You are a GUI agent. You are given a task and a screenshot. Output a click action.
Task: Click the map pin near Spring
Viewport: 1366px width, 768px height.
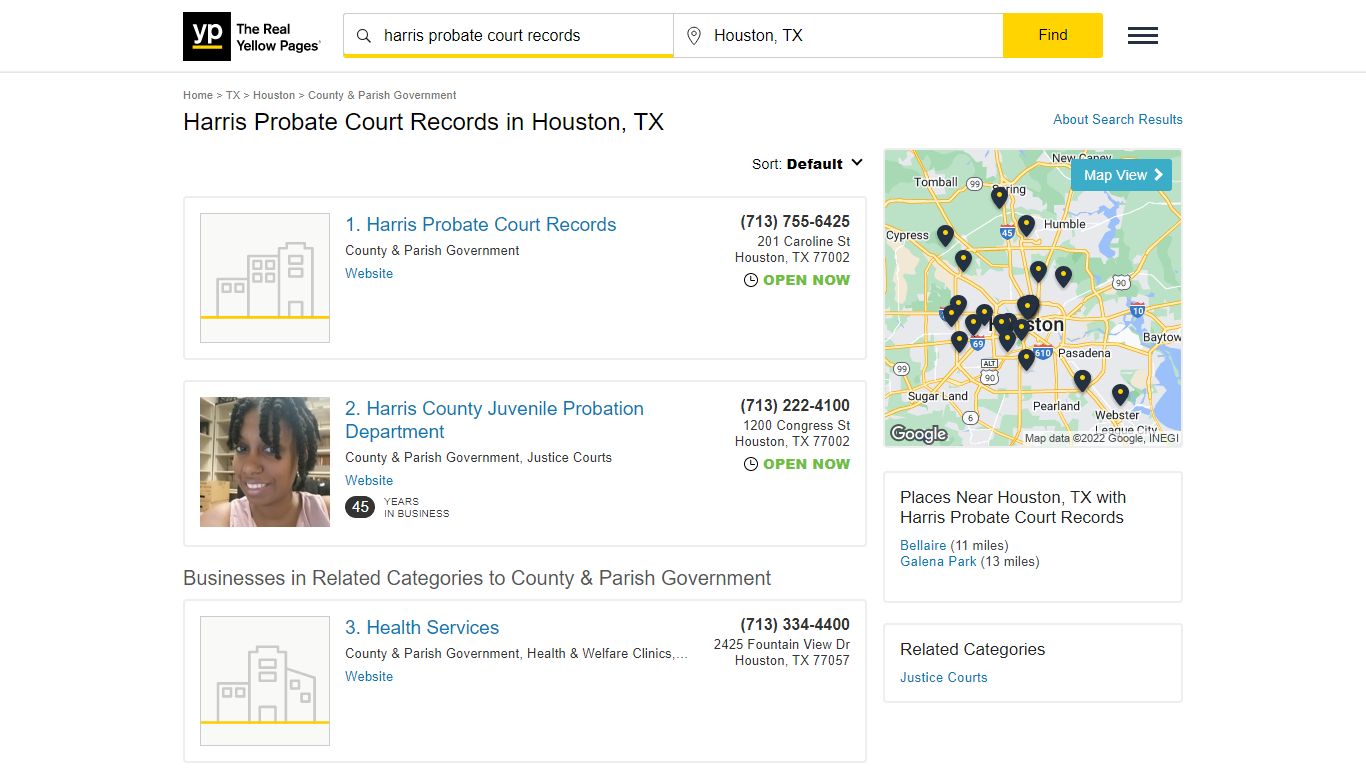(999, 197)
